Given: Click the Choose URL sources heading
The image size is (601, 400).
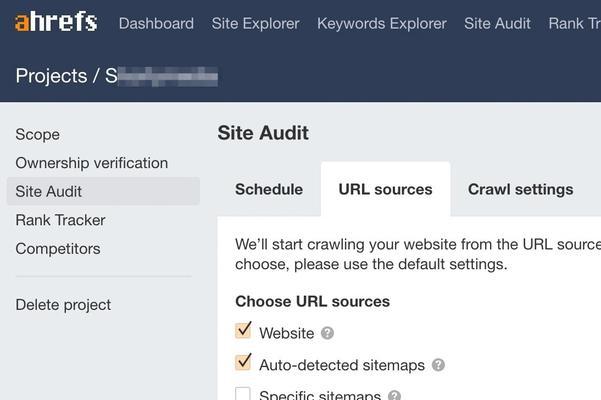Looking at the screenshot, I should (x=312, y=302).
